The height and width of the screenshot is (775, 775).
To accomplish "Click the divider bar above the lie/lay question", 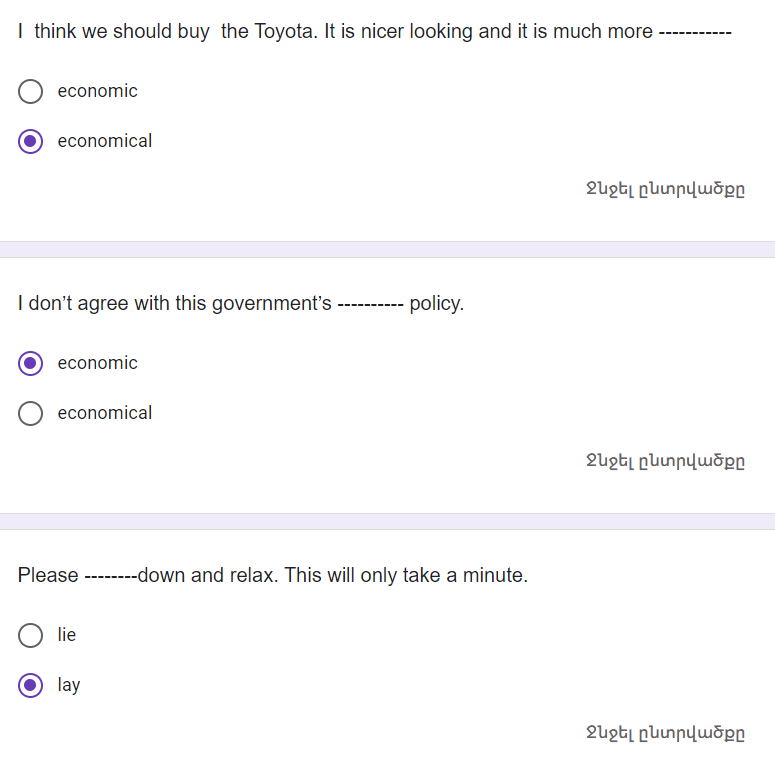I will pyautogui.click(x=387, y=521).
